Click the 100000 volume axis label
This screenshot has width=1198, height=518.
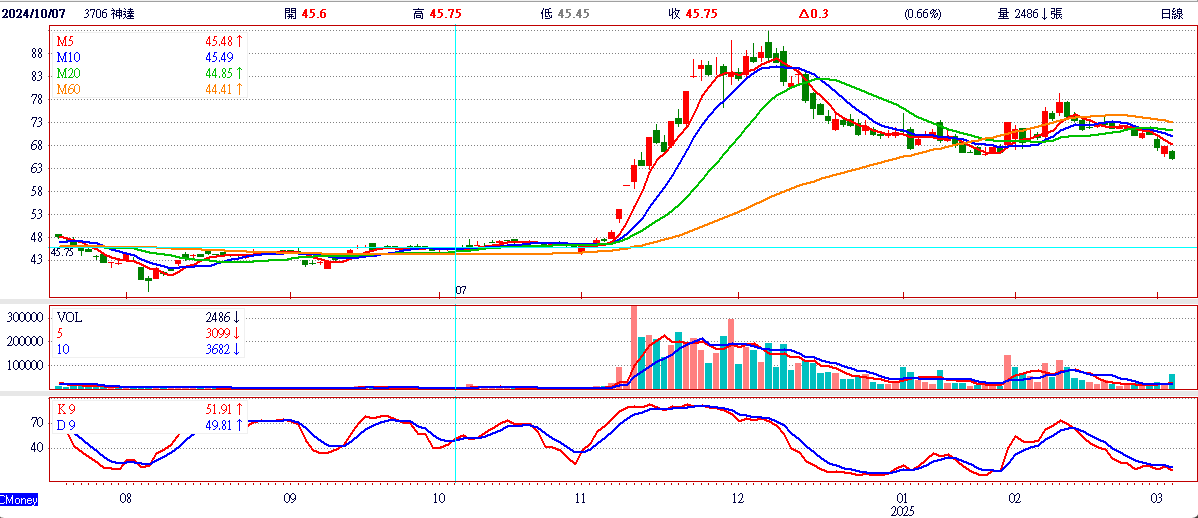tap(24, 365)
